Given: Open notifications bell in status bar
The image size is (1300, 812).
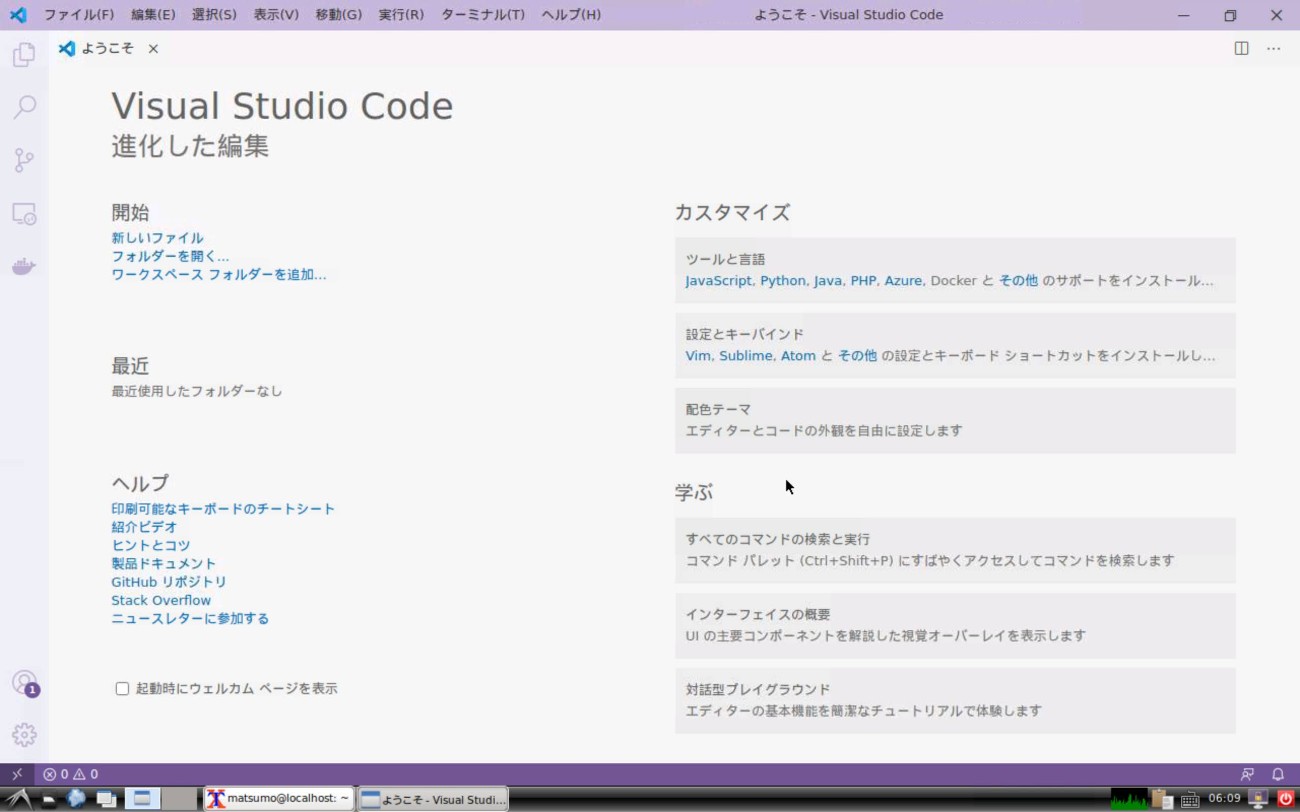Looking at the screenshot, I should pyautogui.click(x=1278, y=774).
